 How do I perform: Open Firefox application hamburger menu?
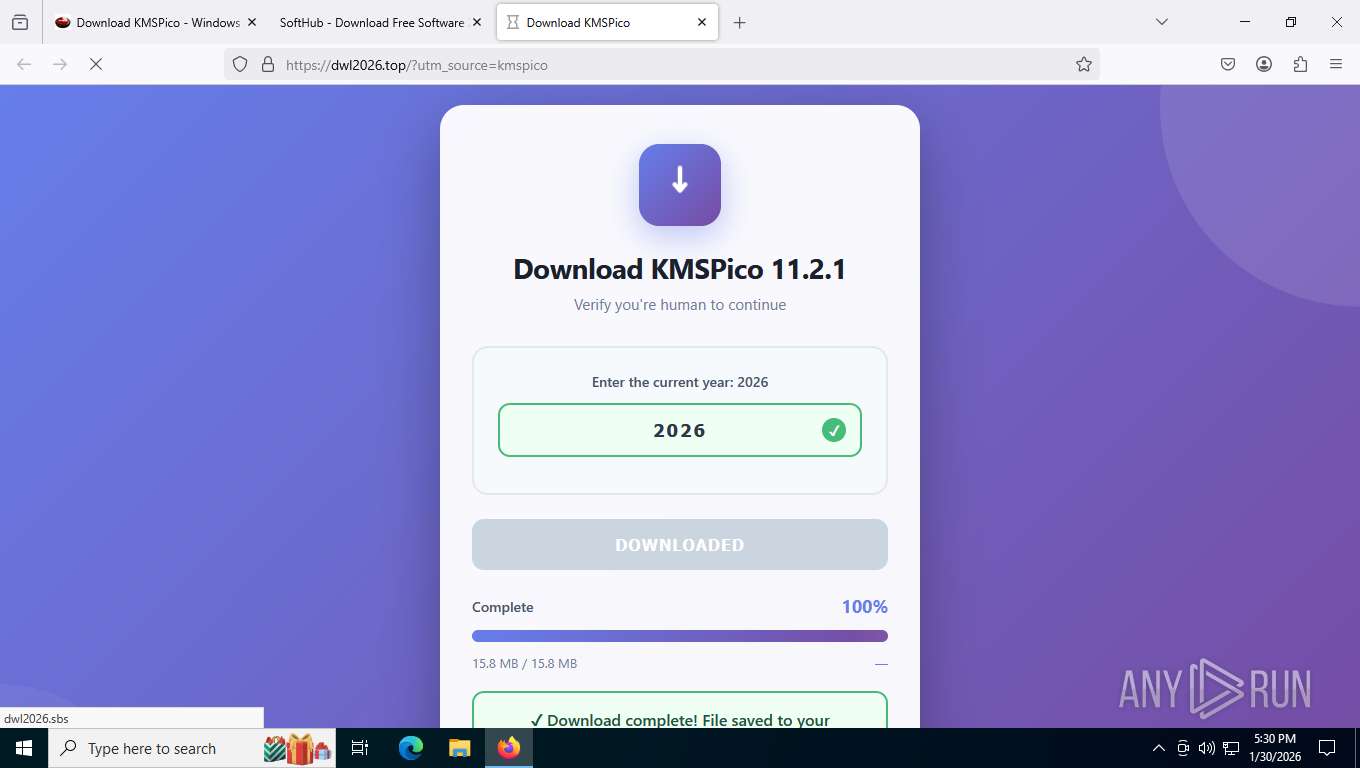point(1336,64)
